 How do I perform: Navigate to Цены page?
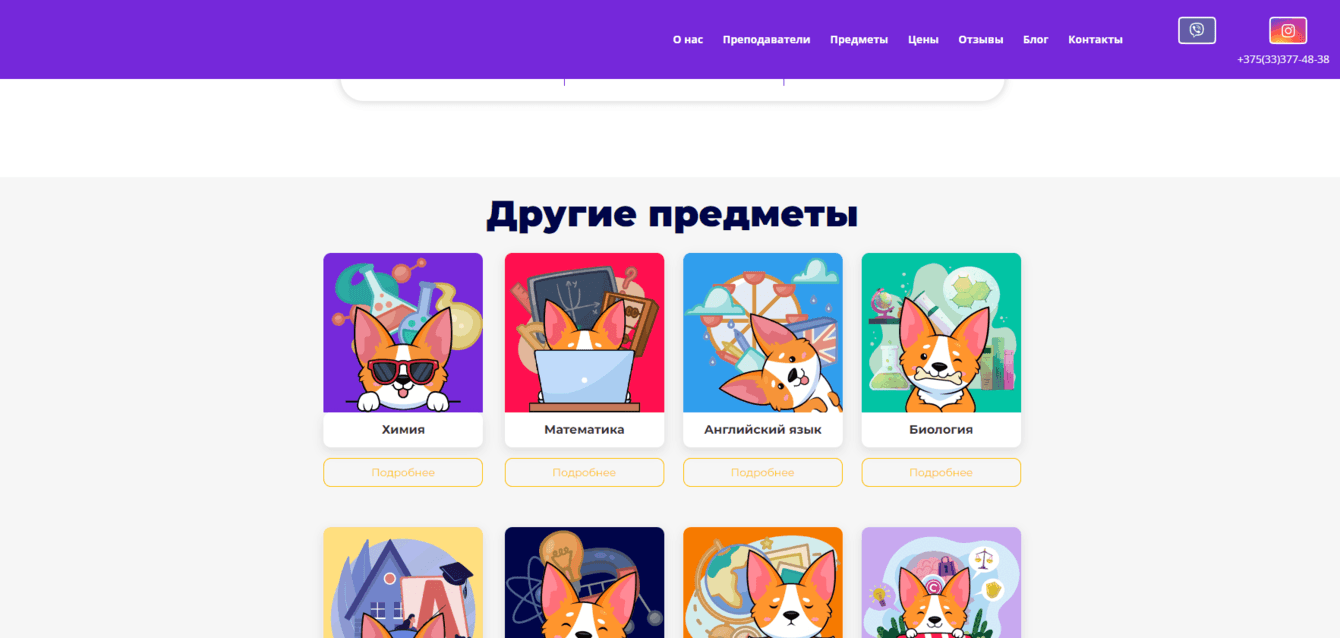923,39
